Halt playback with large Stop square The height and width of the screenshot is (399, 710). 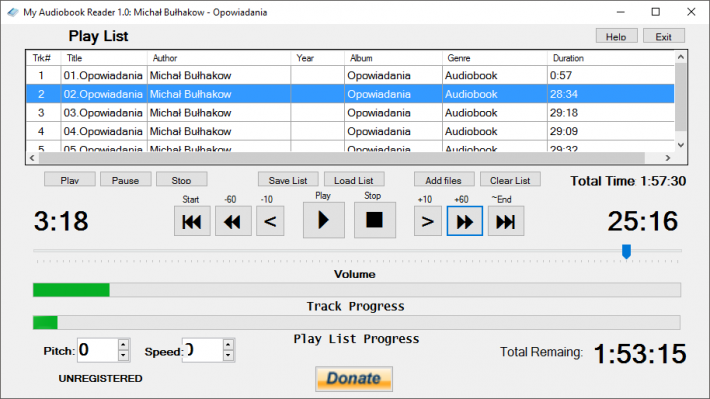[x=374, y=221]
